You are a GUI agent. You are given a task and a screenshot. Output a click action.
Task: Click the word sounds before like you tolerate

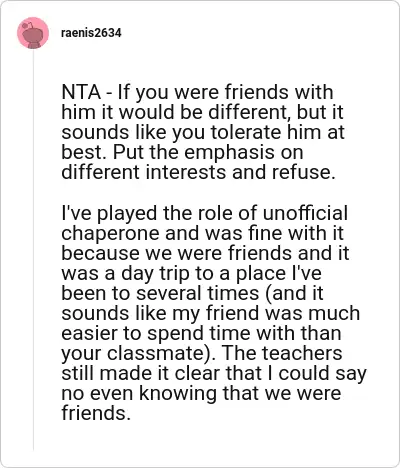[x=95, y=133]
